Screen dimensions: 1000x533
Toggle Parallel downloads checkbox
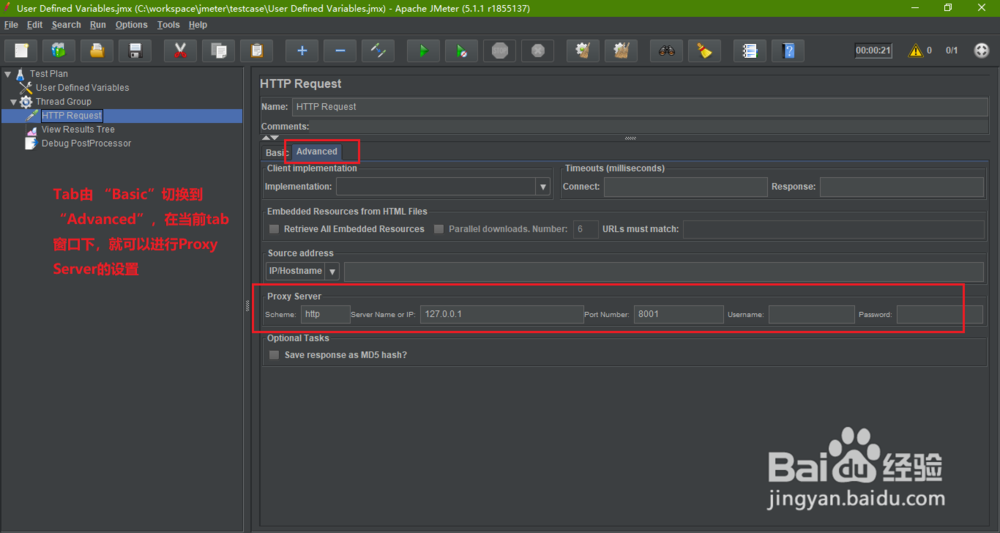[x=439, y=229]
